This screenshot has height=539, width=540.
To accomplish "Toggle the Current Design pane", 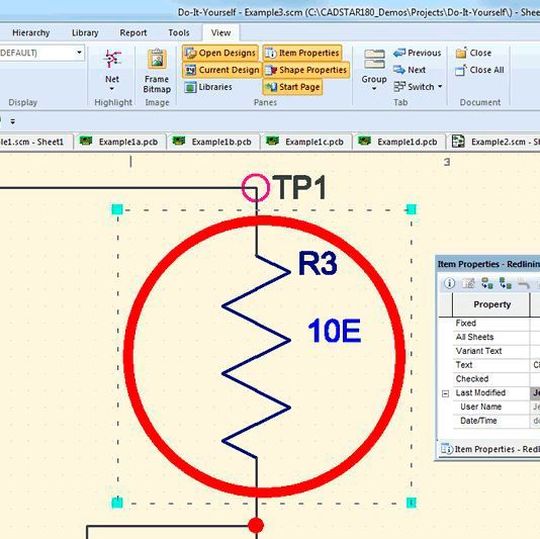I will pyautogui.click(x=222, y=70).
